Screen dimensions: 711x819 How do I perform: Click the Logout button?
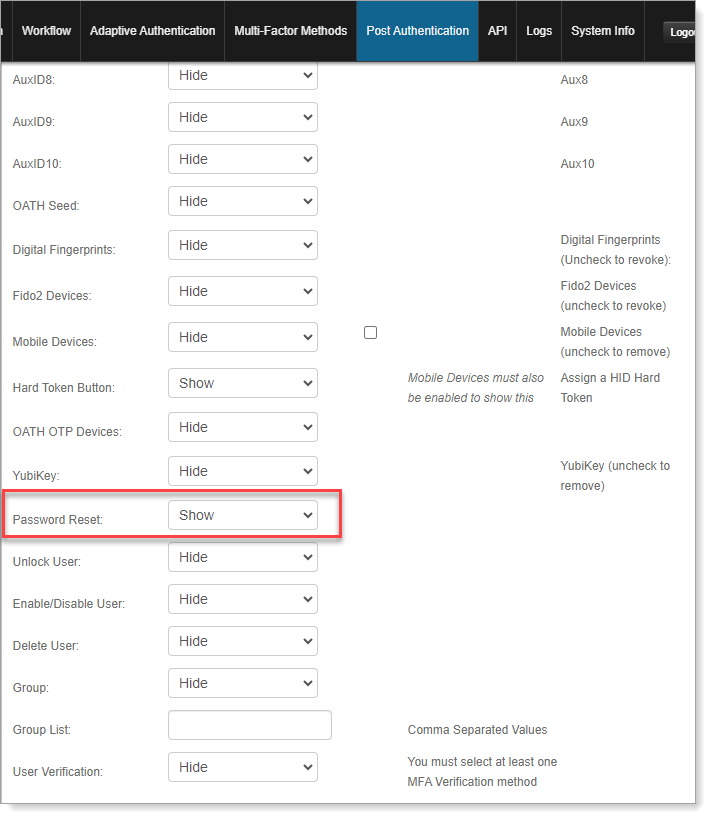[x=682, y=32]
